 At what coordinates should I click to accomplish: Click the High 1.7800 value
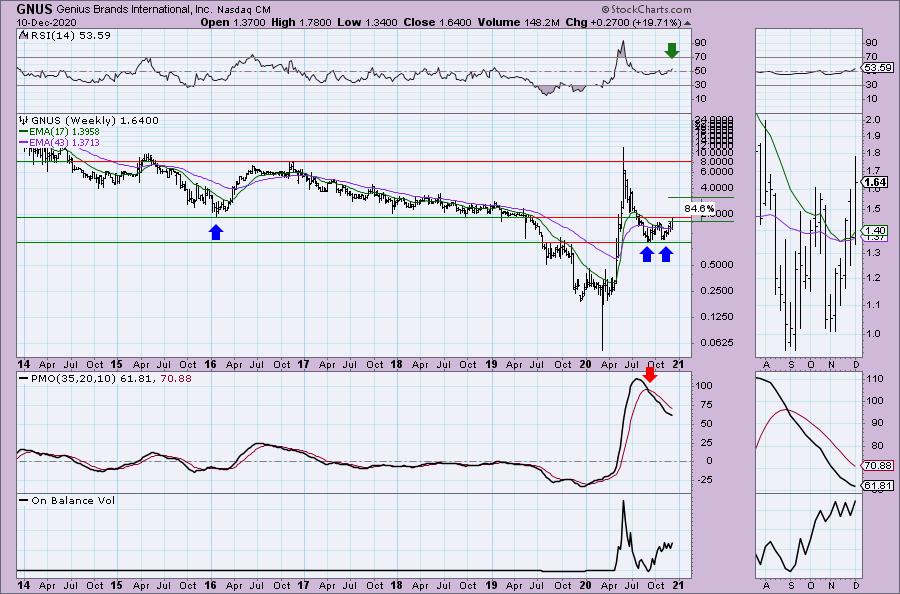pyautogui.click(x=301, y=22)
